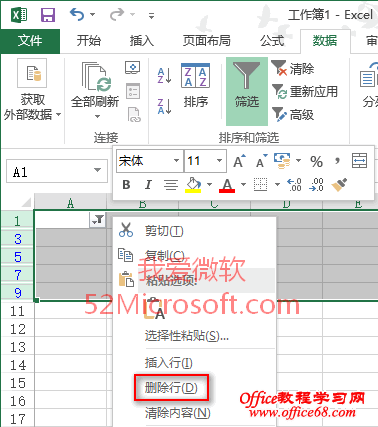Viewport: 378px width, 427px height.
Task: Open the 排序 (Sort) dialog
Action: pos(195,85)
